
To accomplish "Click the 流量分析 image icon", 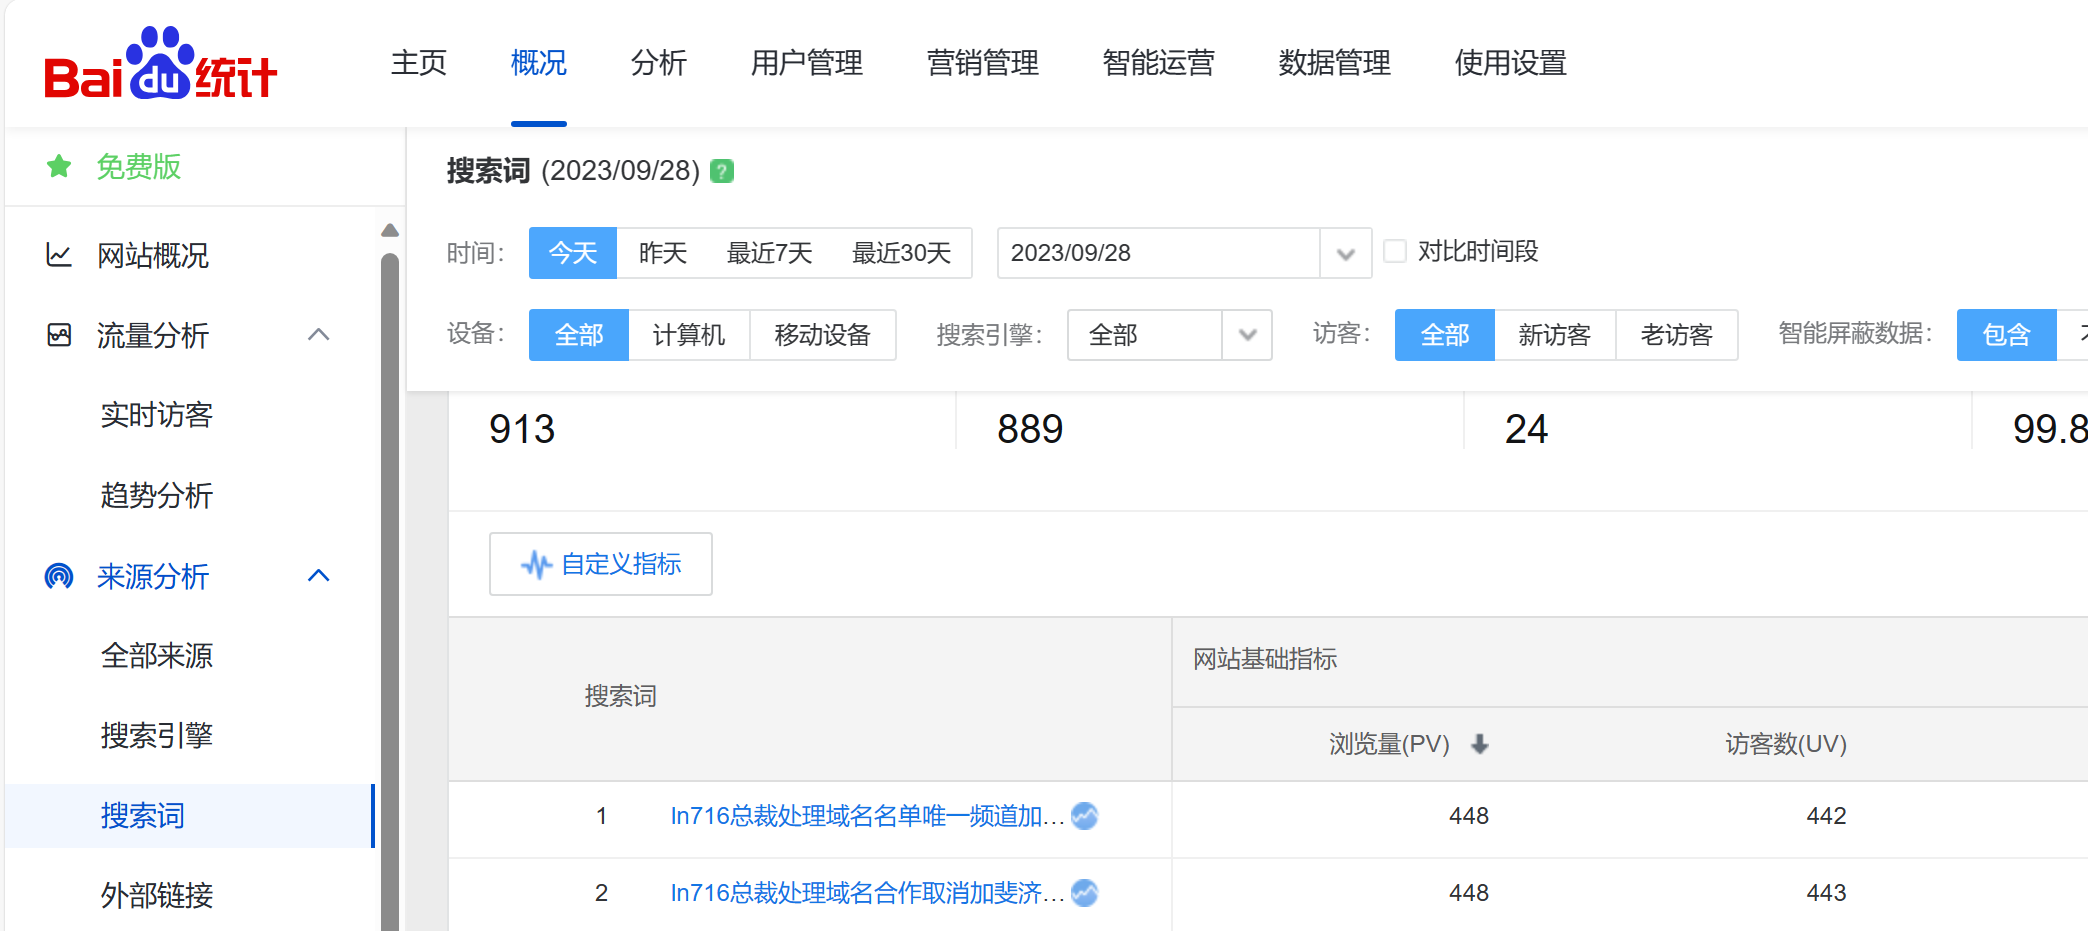I will point(59,335).
